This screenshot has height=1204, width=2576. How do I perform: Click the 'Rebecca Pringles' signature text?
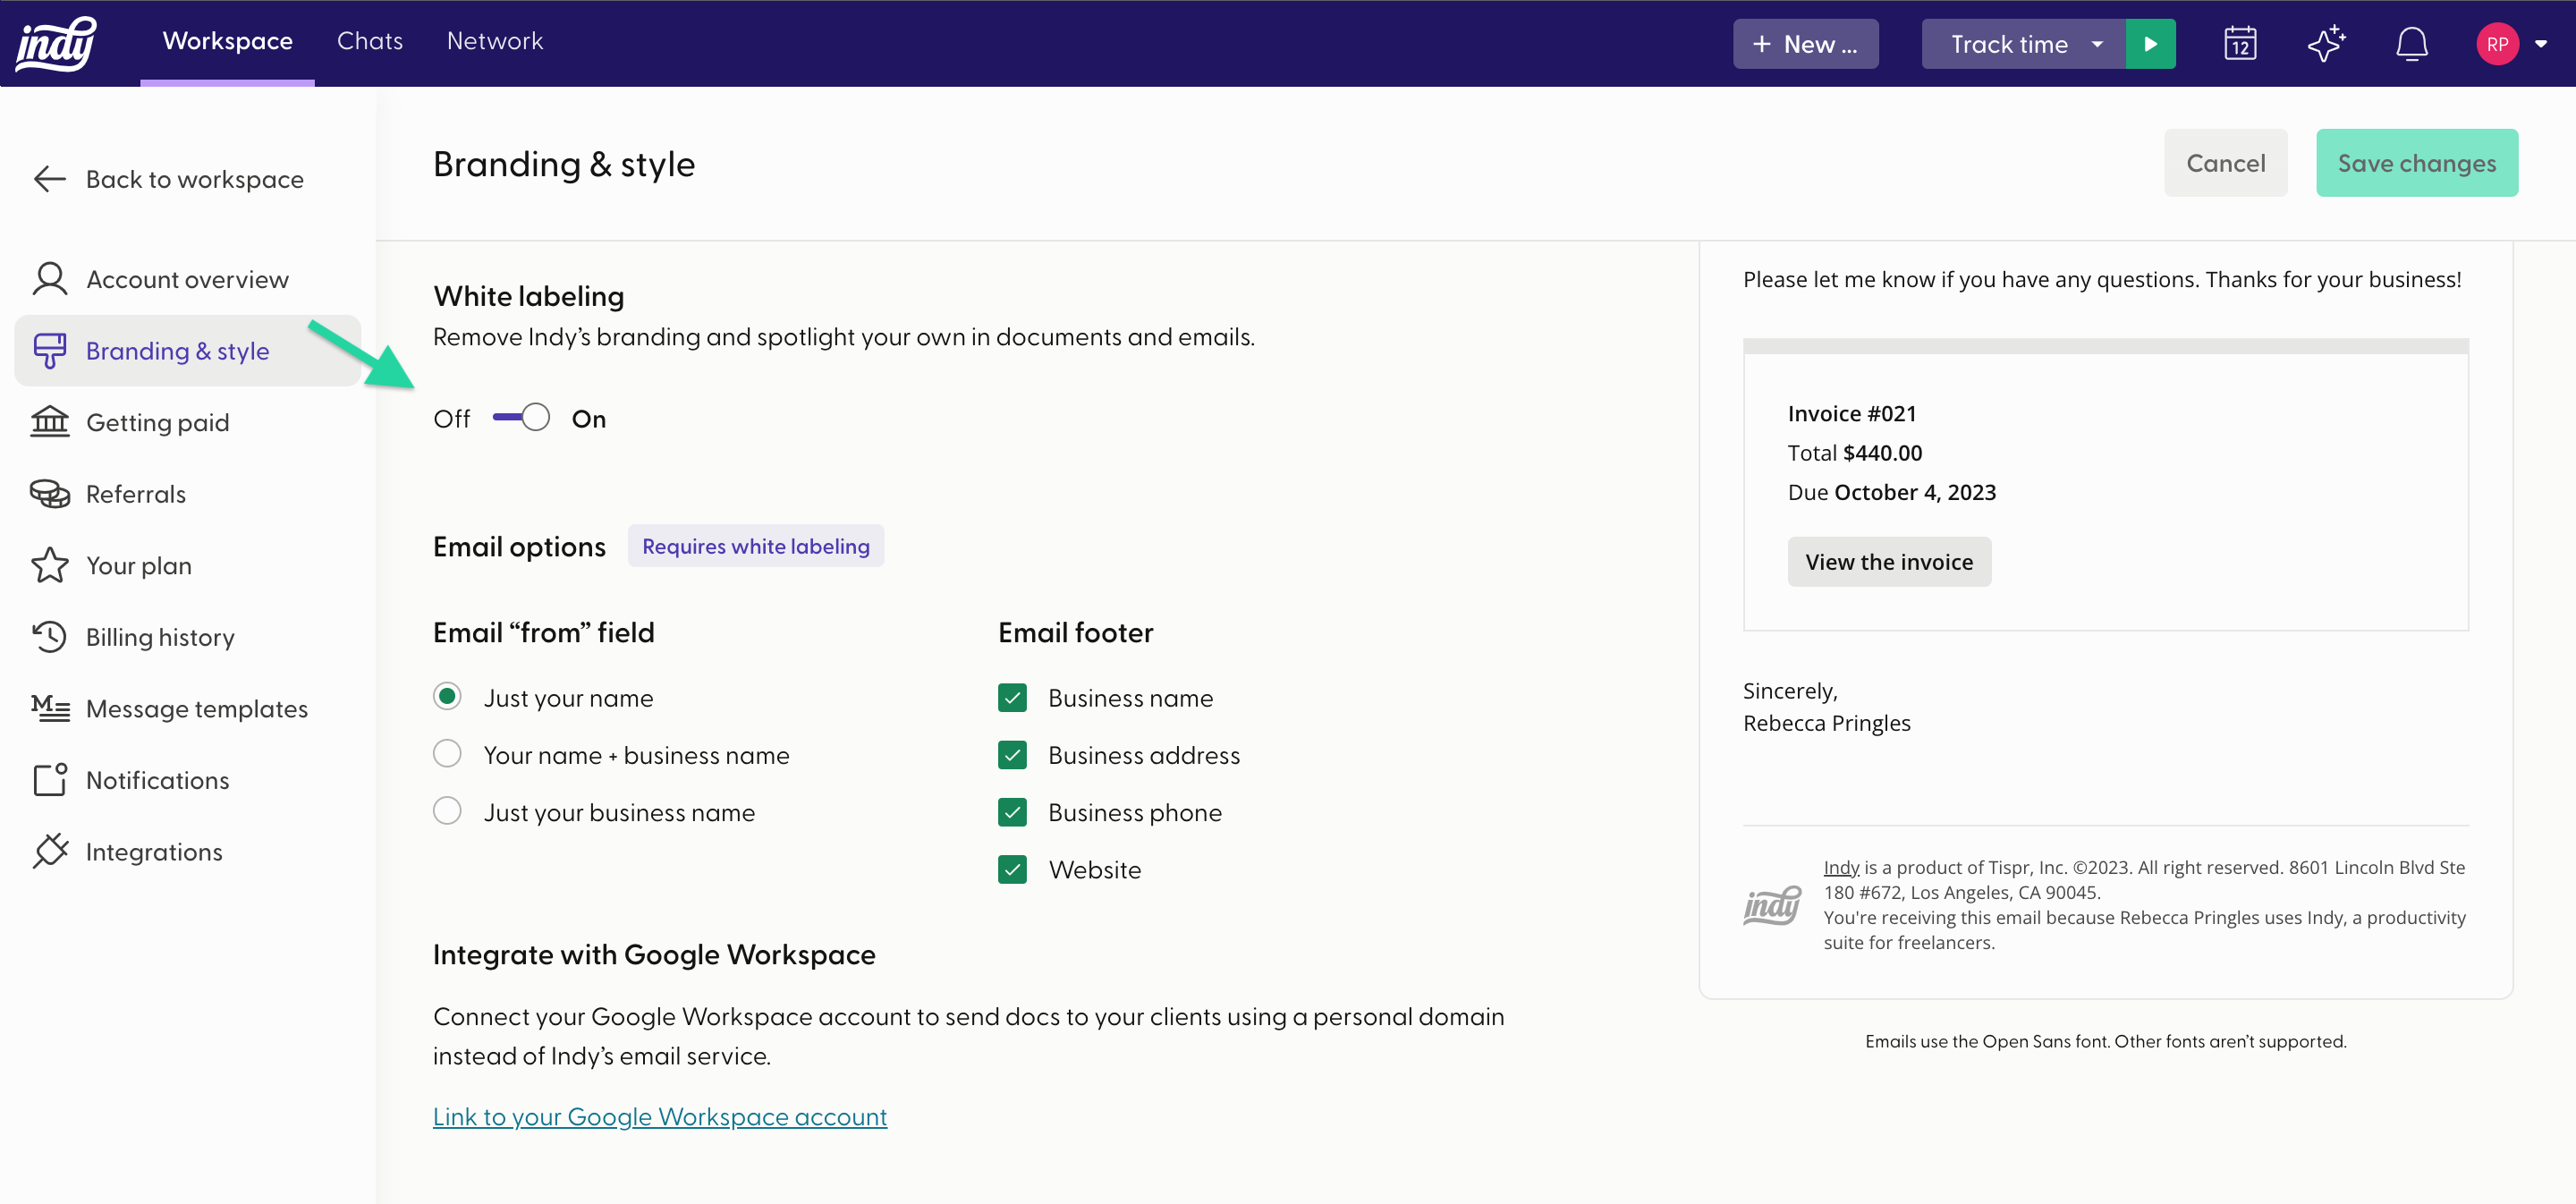[x=1827, y=723]
